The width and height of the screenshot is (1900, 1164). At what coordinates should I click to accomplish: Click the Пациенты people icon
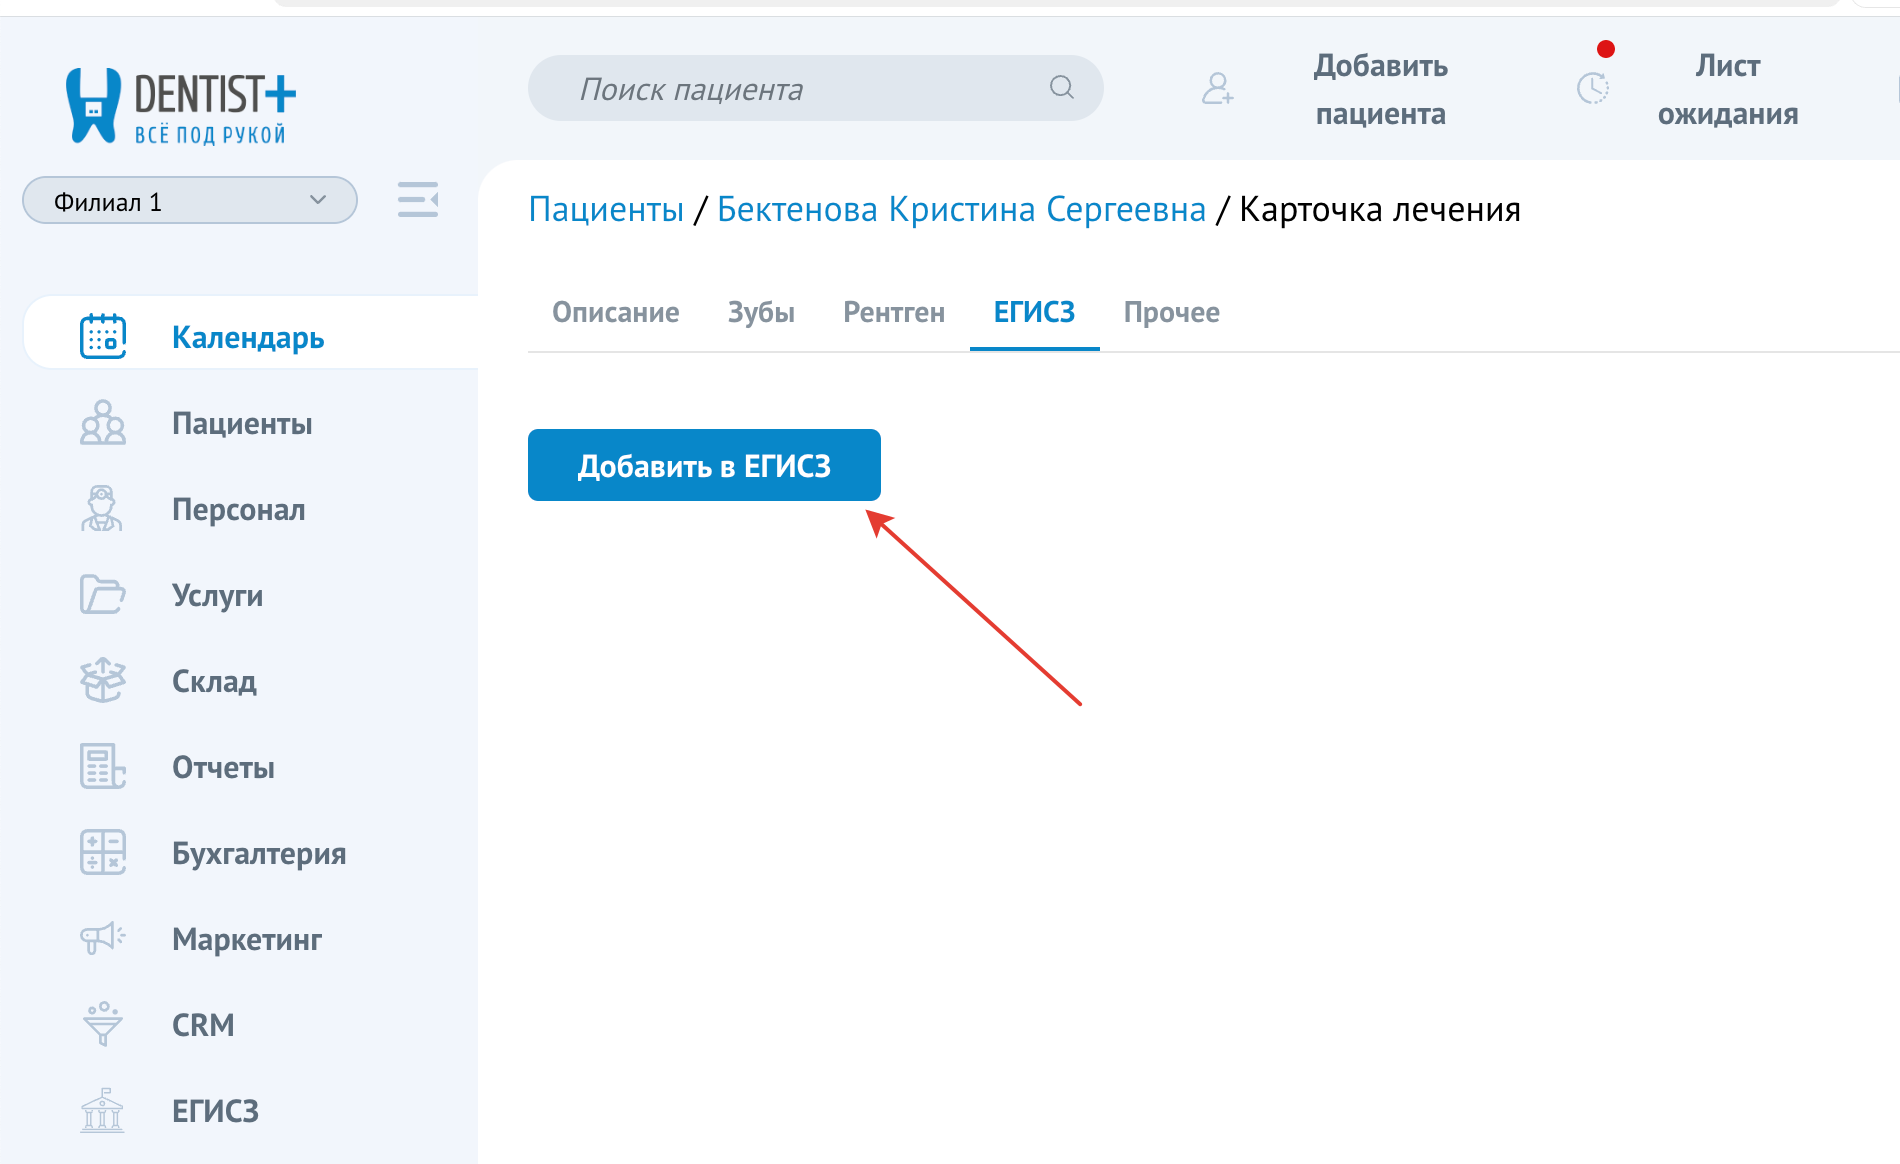pos(103,423)
